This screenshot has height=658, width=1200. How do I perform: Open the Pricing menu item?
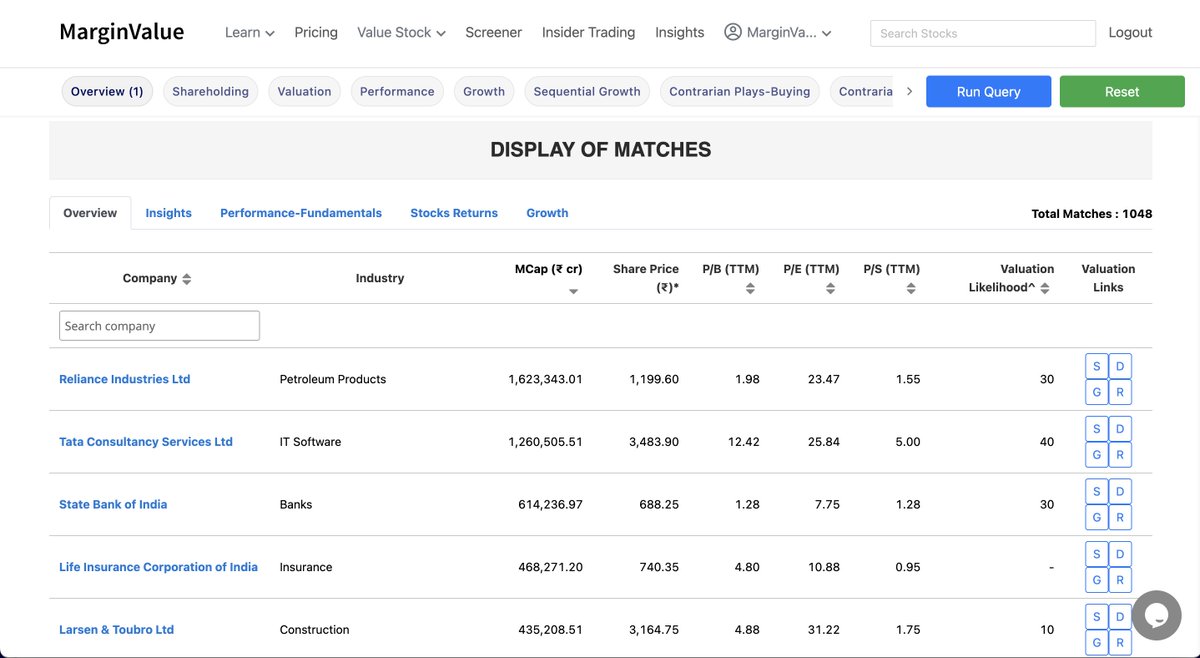pos(316,32)
